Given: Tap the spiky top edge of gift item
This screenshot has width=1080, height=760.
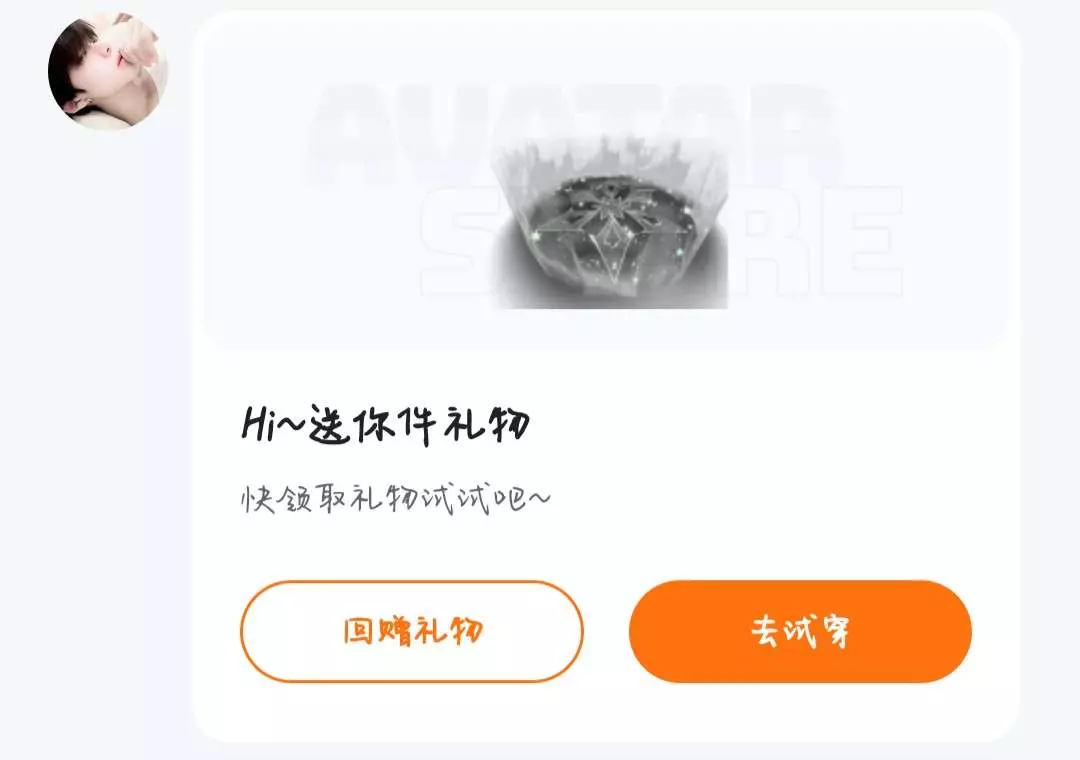Looking at the screenshot, I should click(x=610, y=157).
